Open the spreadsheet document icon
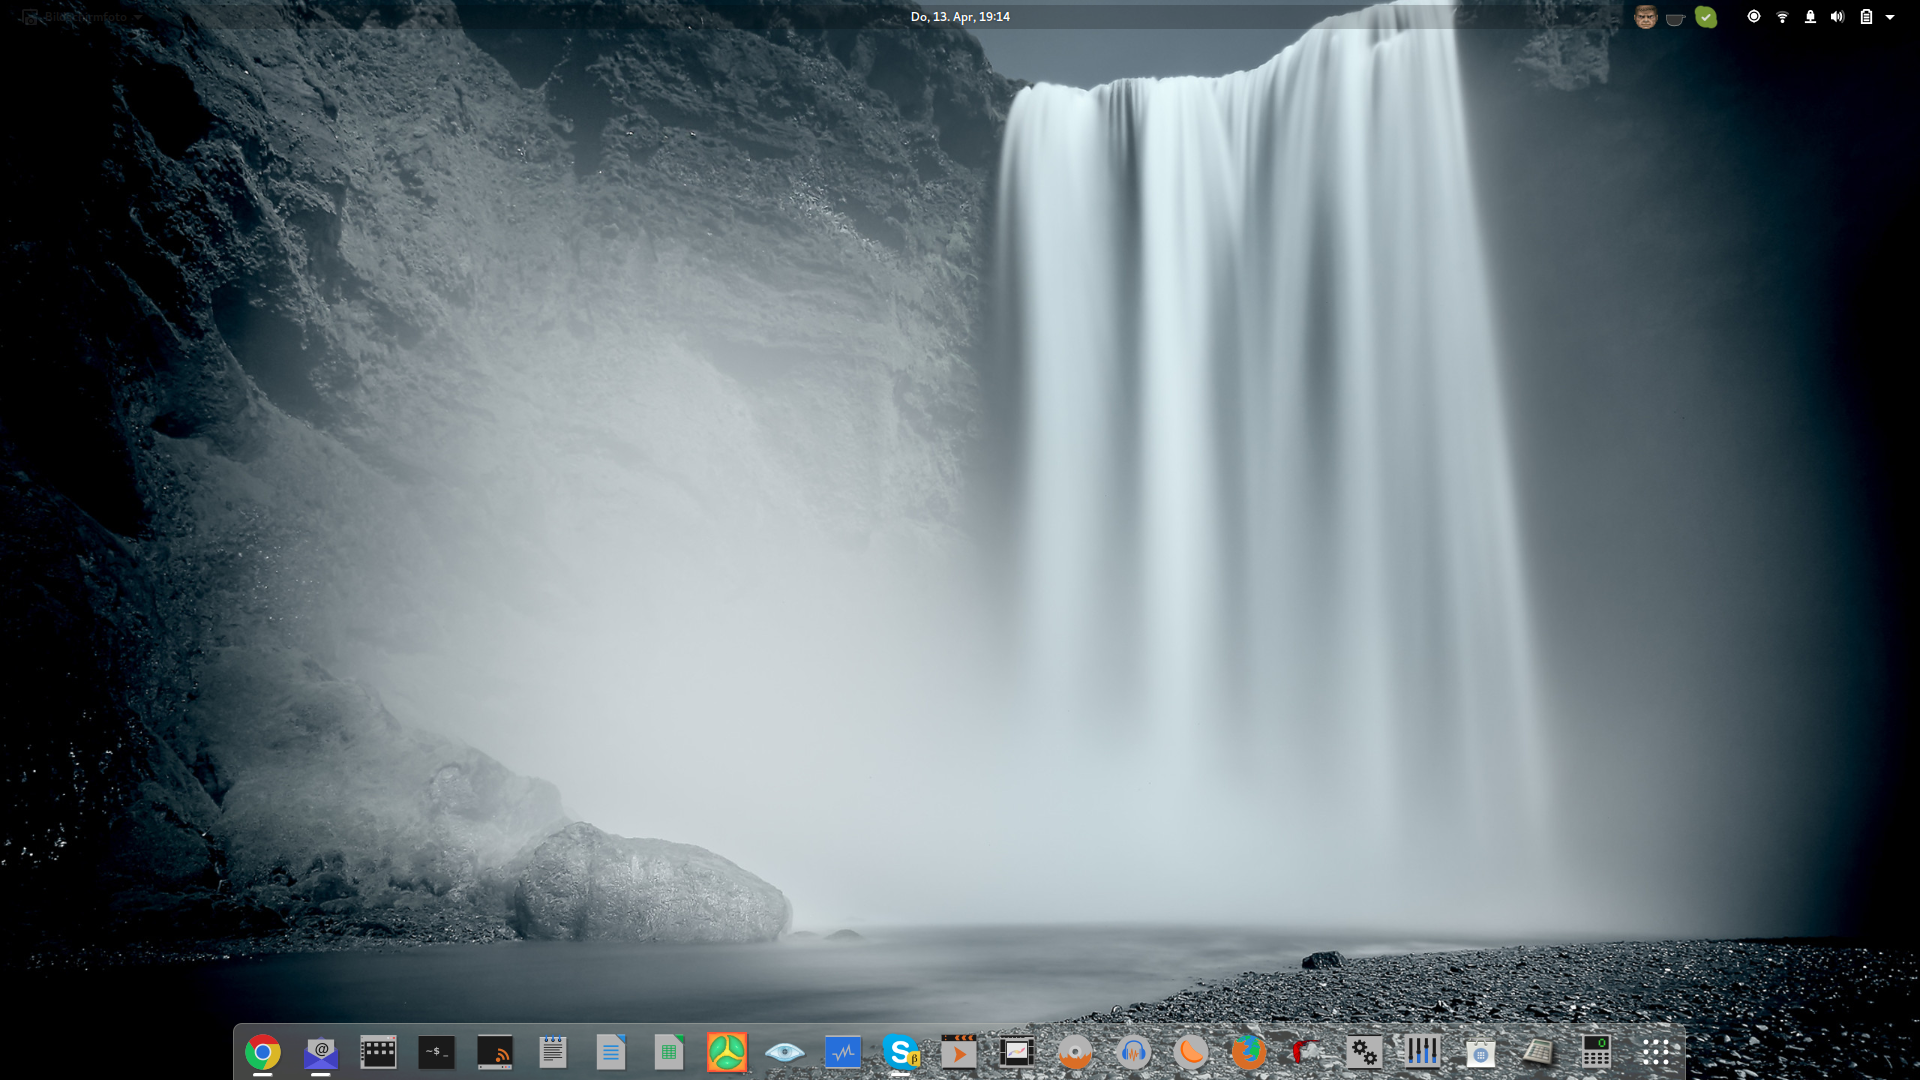Viewport: 1920px width, 1080px height. (x=668, y=1052)
